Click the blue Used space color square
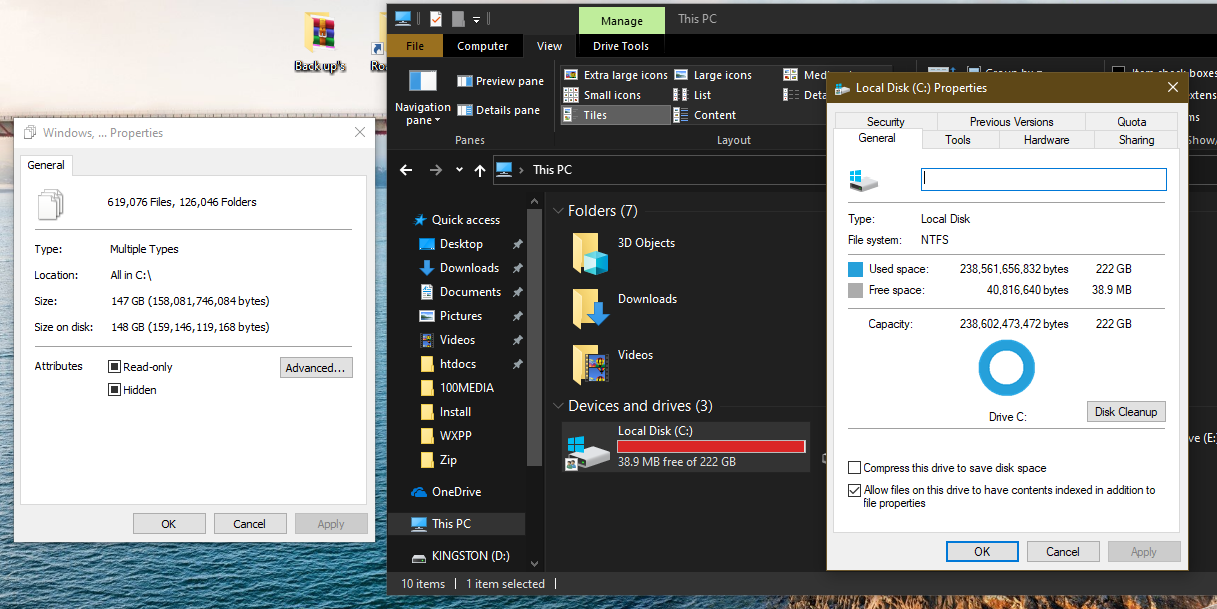The height and width of the screenshot is (609, 1217). [855, 269]
